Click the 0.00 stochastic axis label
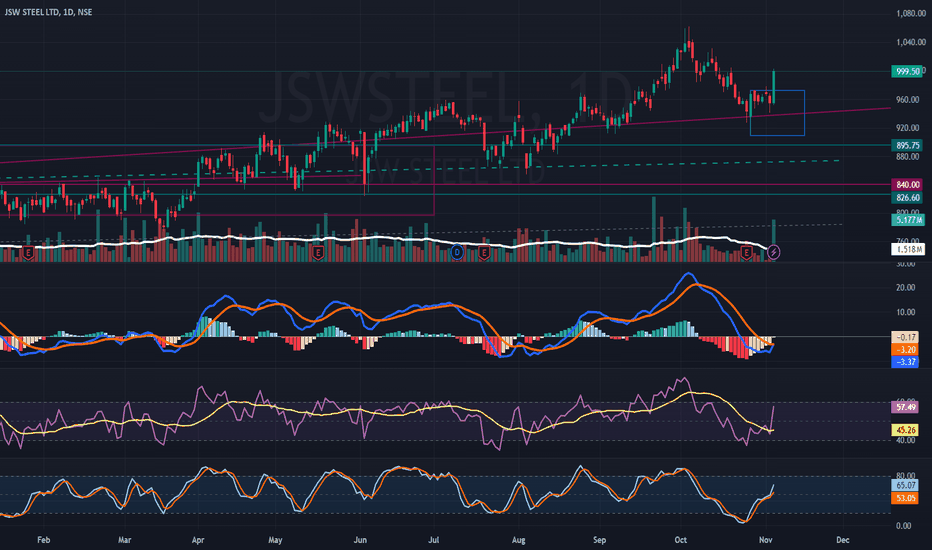Screen dimensions: 932x550 pos(904,526)
